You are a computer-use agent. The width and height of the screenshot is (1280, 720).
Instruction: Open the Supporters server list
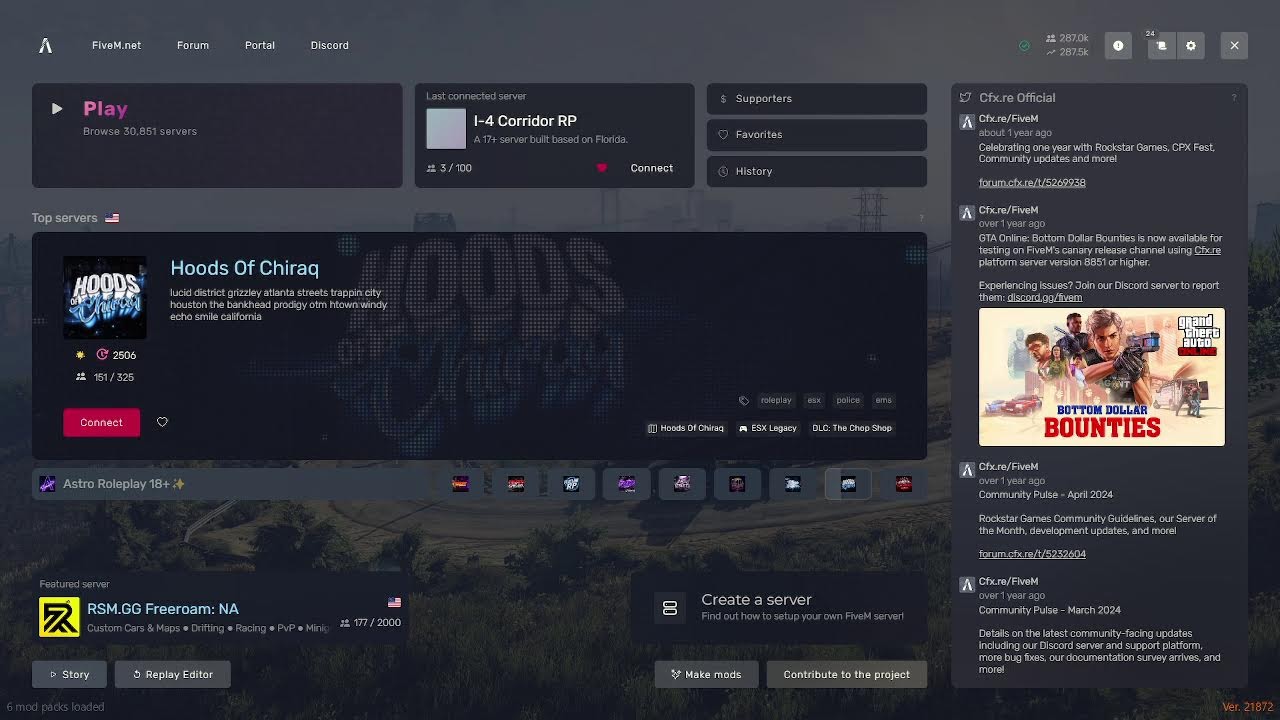click(x=817, y=99)
